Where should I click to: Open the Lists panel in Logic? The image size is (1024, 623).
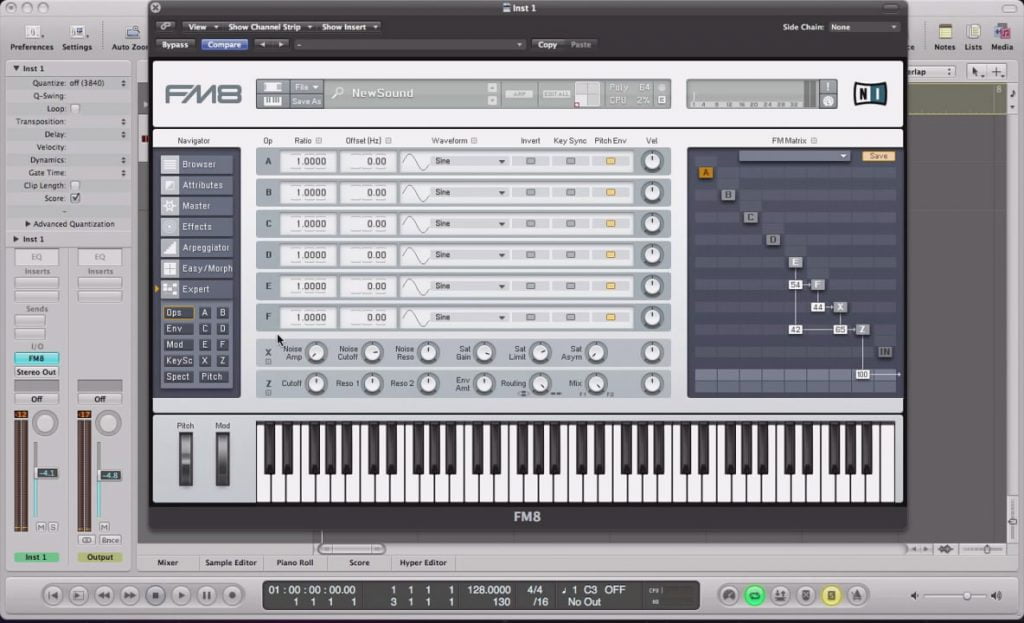973,37
